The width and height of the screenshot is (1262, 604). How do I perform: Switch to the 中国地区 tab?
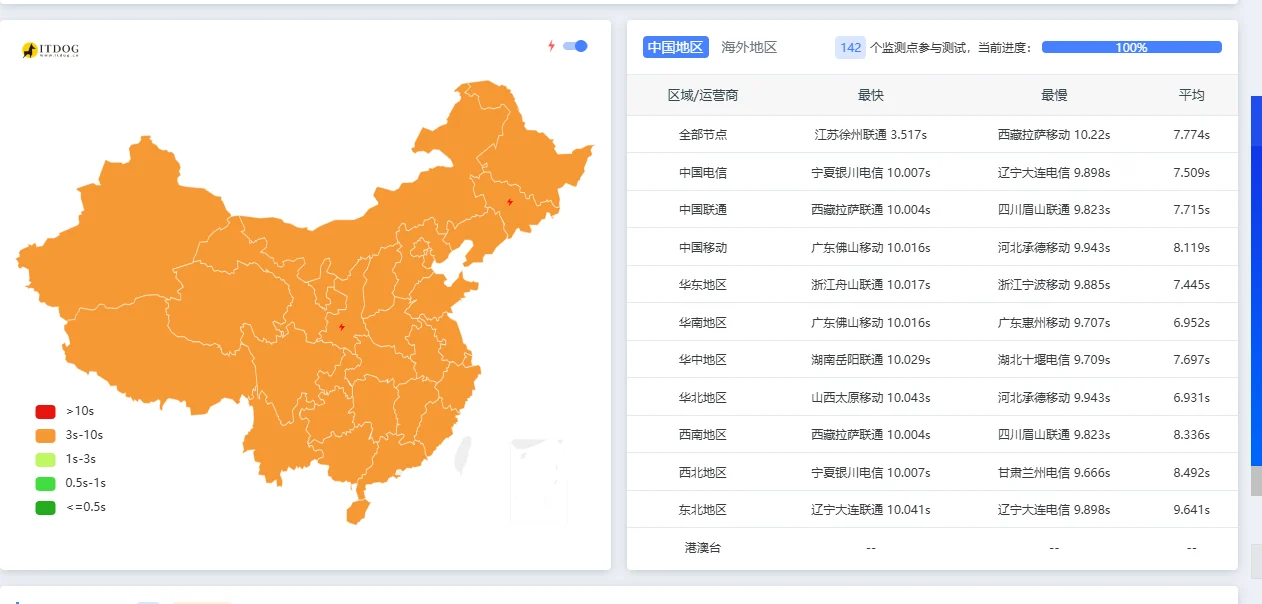pyautogui.click(x=676, y=47)
